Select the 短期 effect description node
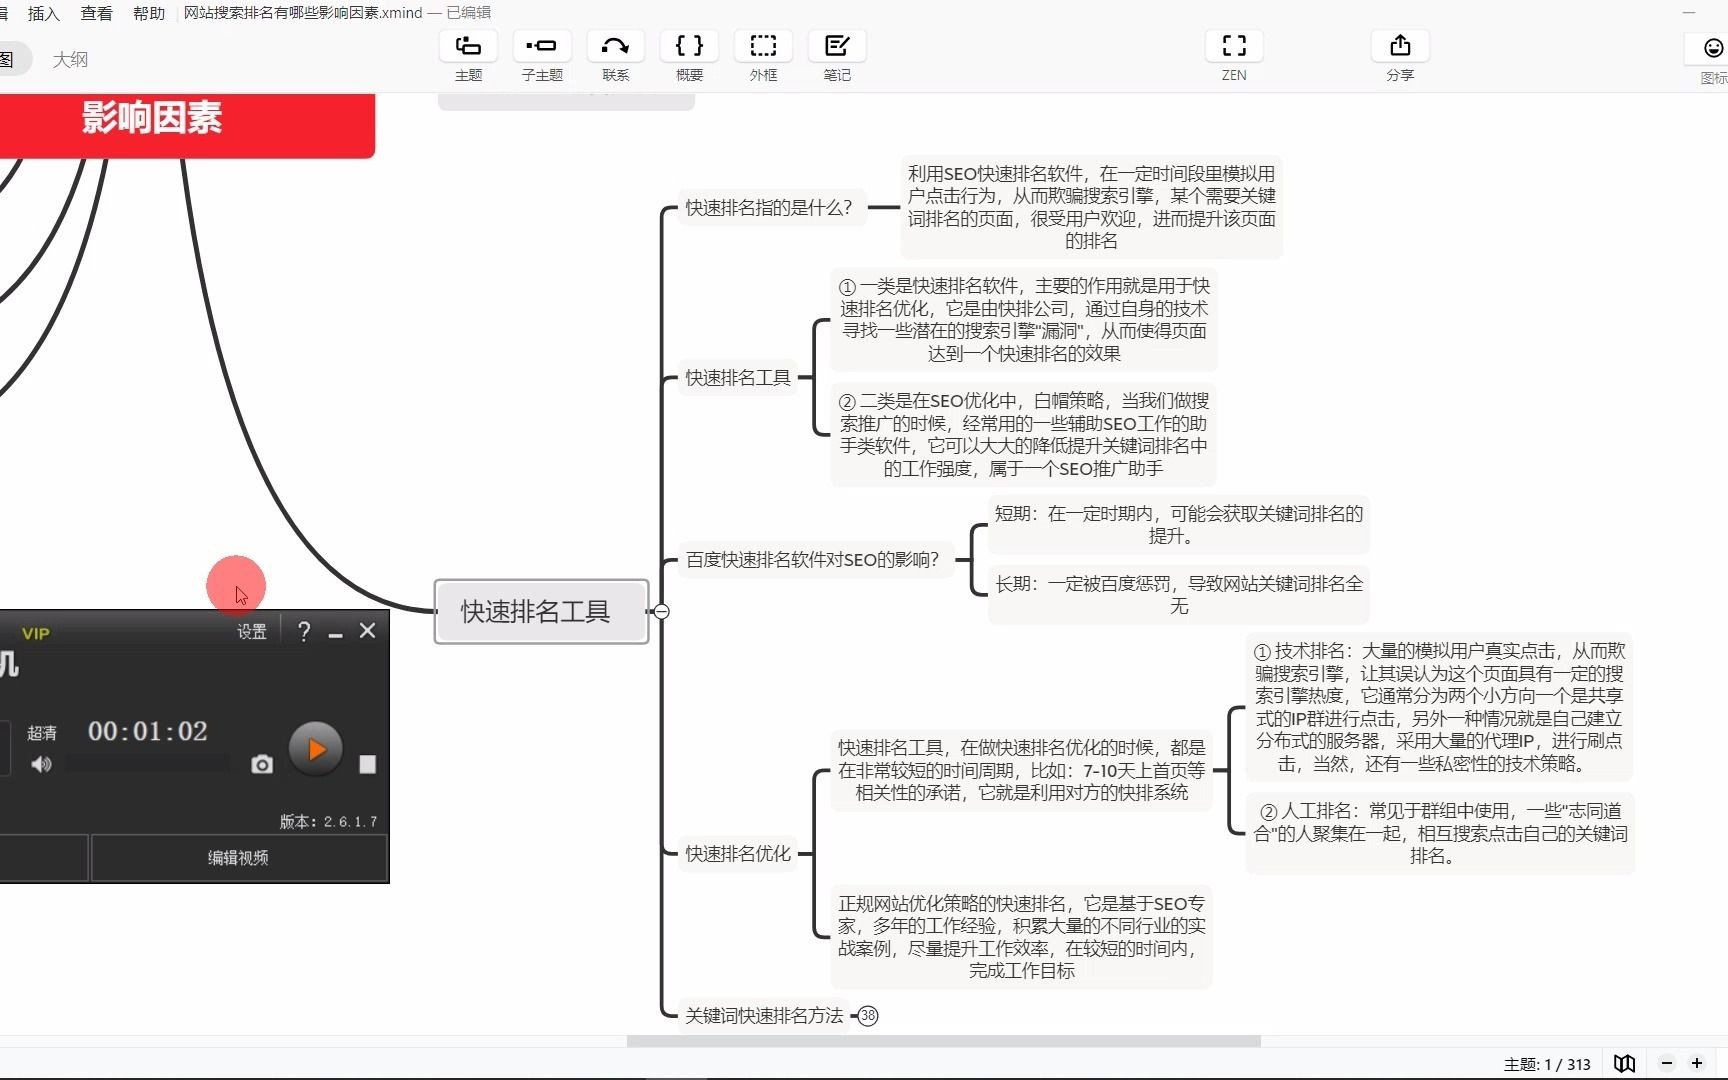 [x=1179, y=525]
